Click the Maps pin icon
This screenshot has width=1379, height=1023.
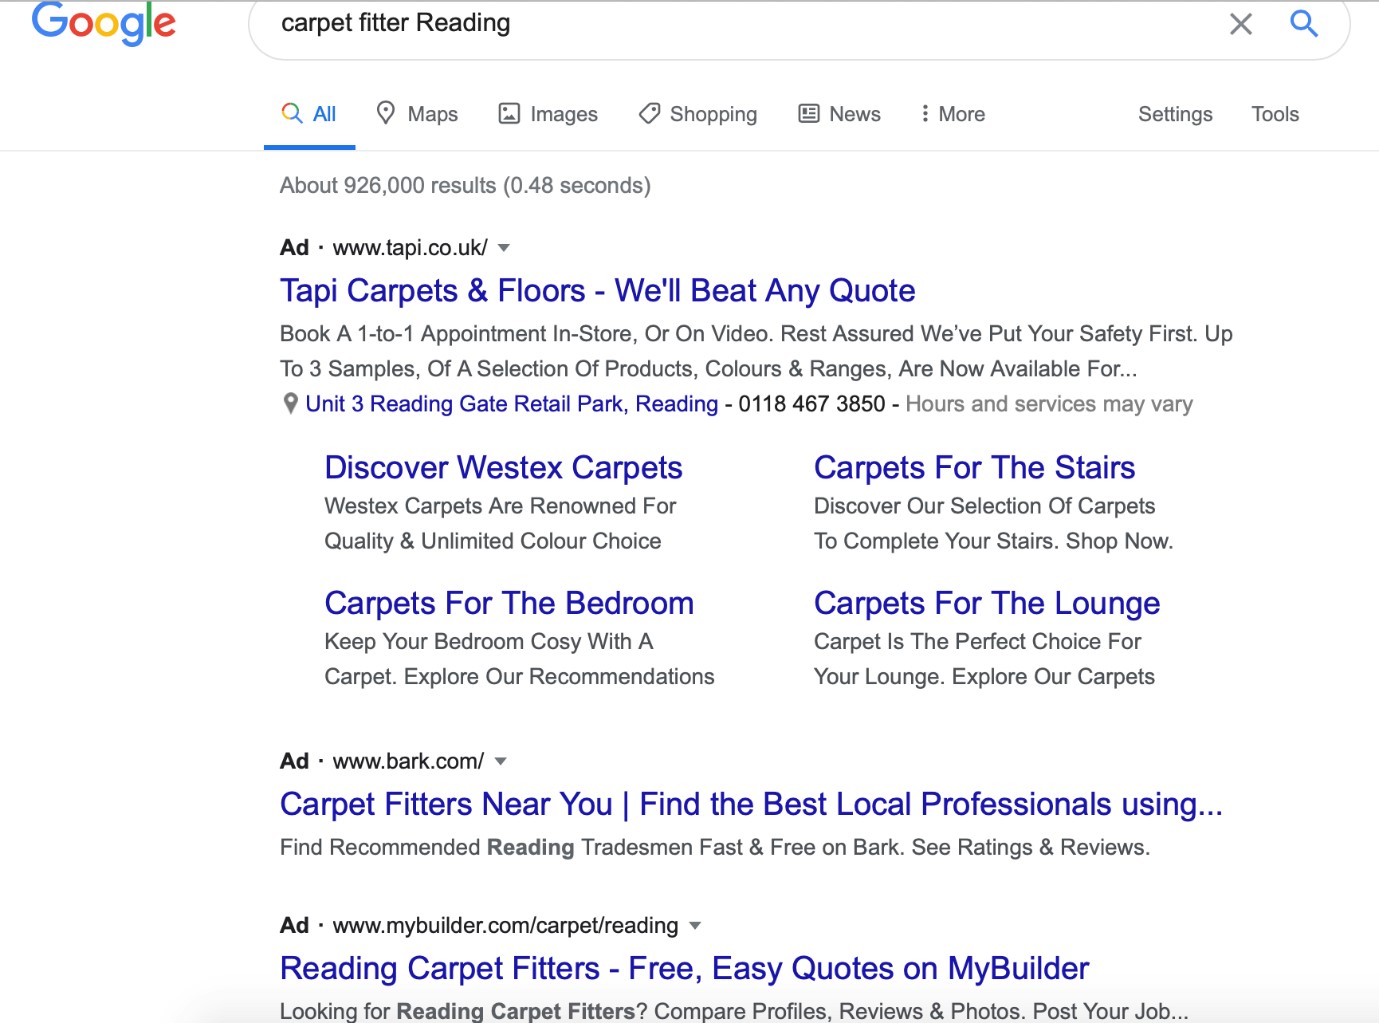pyautogui.click(x=386, y=113)
